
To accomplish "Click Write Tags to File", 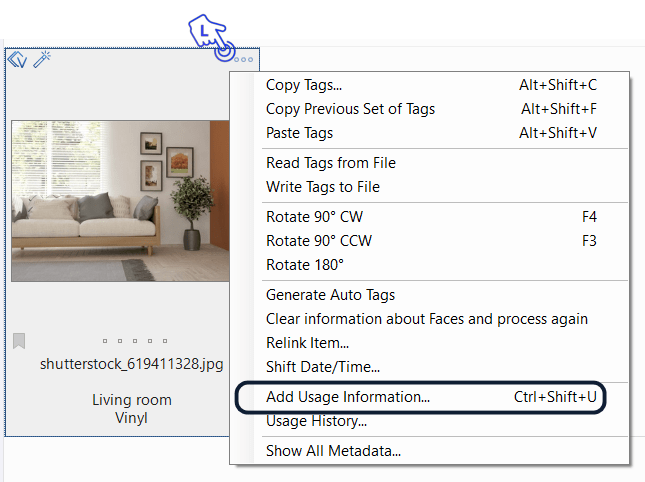I will pyautogui.click(x=322, y=187).
